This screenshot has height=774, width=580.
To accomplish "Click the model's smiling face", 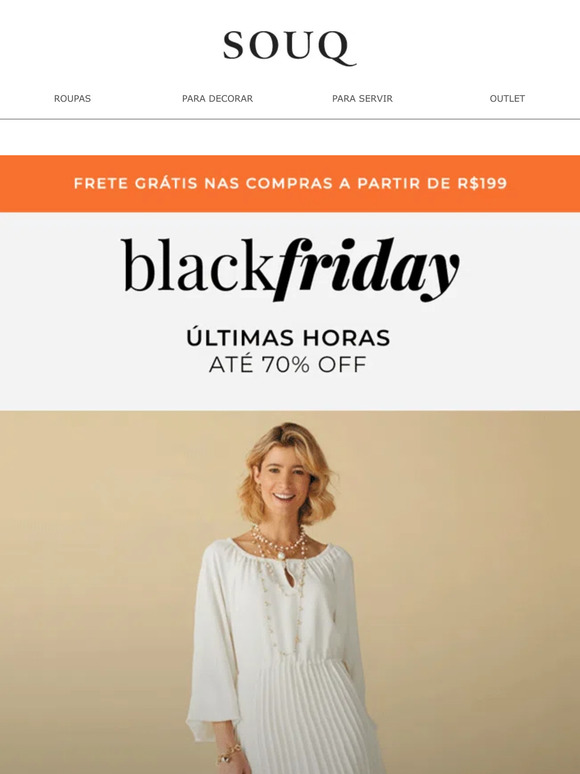I will click(x=283, y=480).
